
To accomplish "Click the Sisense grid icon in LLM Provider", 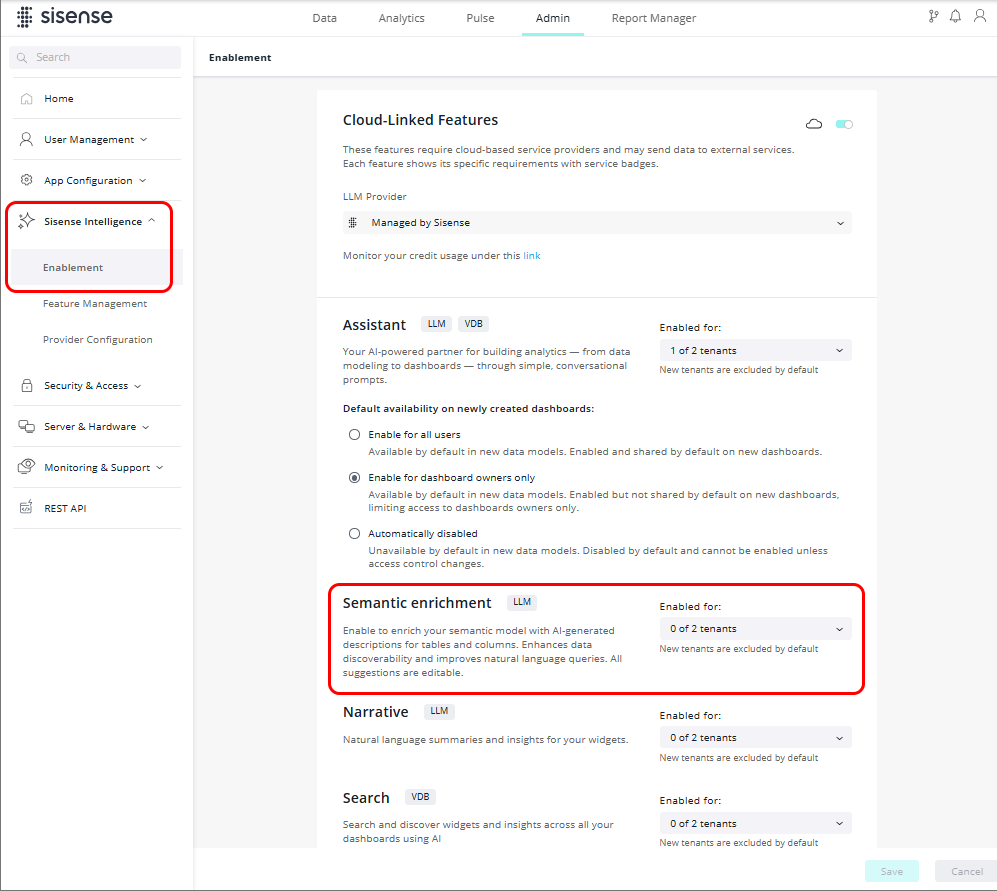I will coord(353,223).
